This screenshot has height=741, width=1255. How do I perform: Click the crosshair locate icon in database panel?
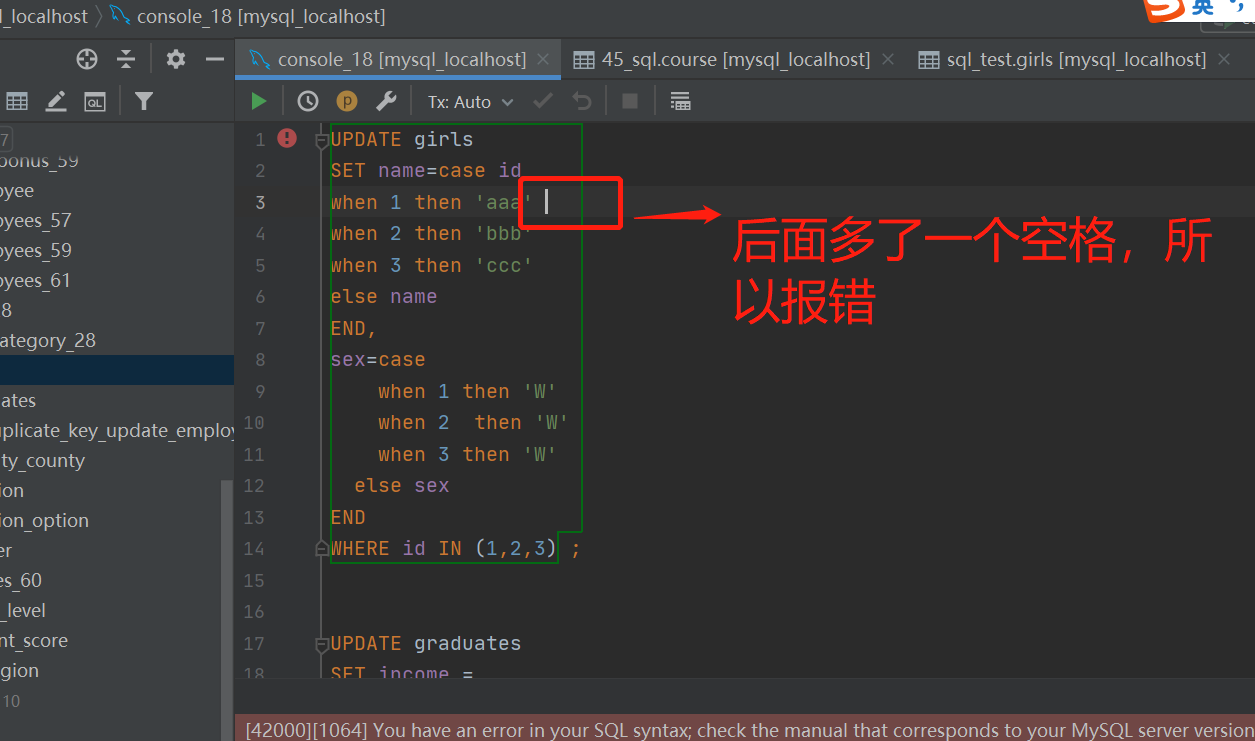[87, 59]
